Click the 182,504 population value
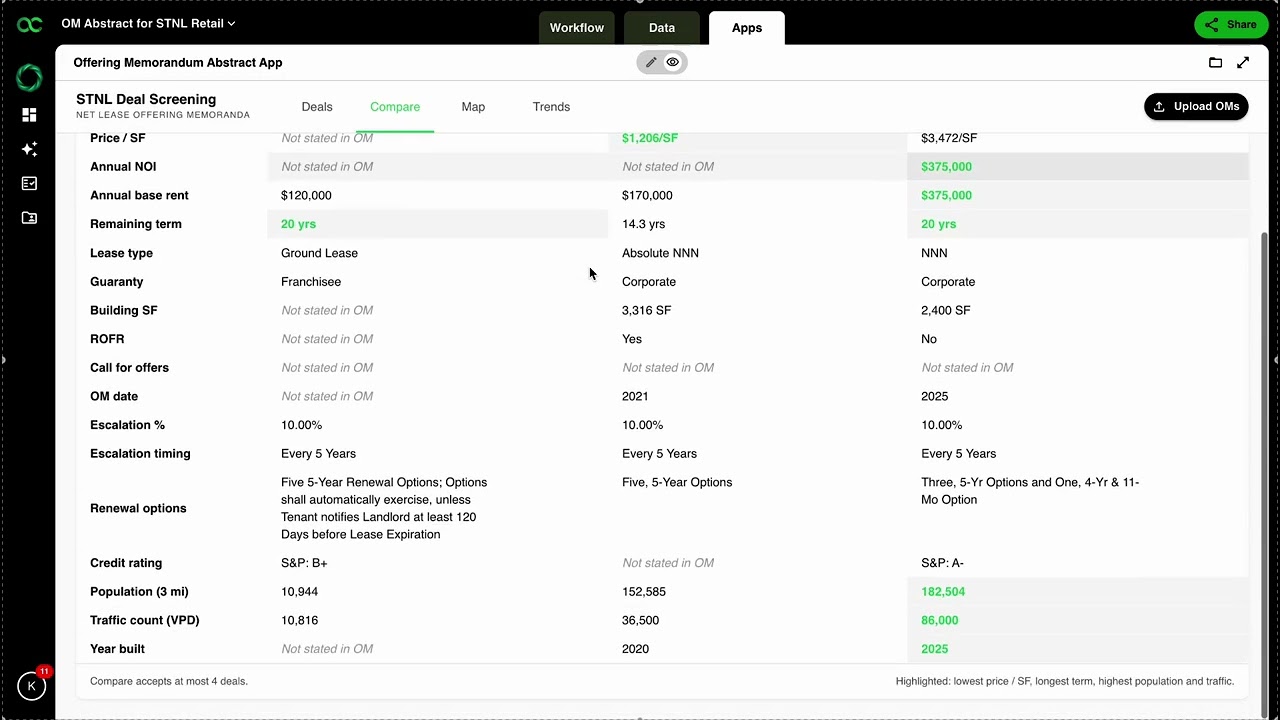Image resolution: width=1280 pixels, height=720 pixels. tap(943, 592)
